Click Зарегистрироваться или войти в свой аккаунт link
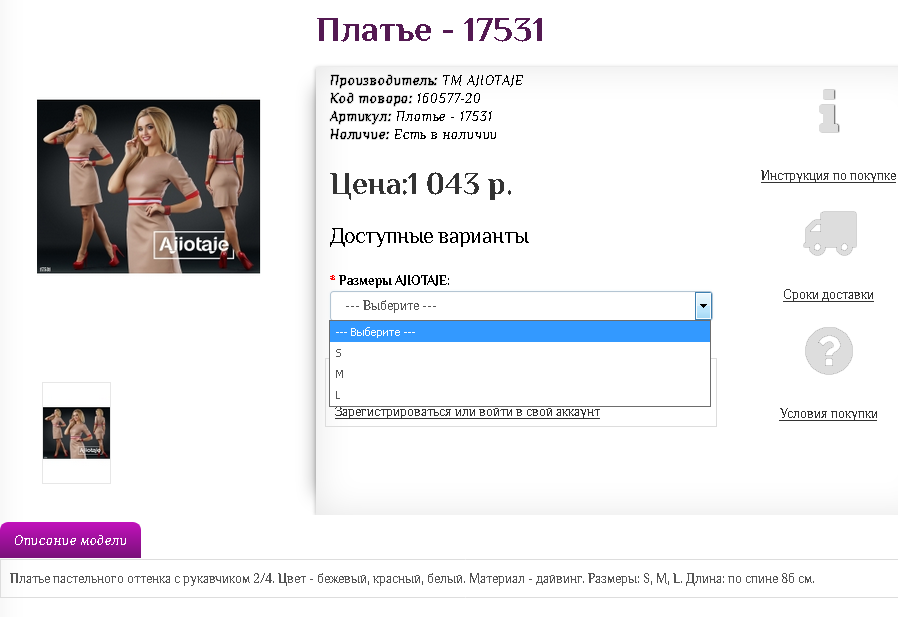The height and width of the screenshot is (617, 898). tap(467, 412)
